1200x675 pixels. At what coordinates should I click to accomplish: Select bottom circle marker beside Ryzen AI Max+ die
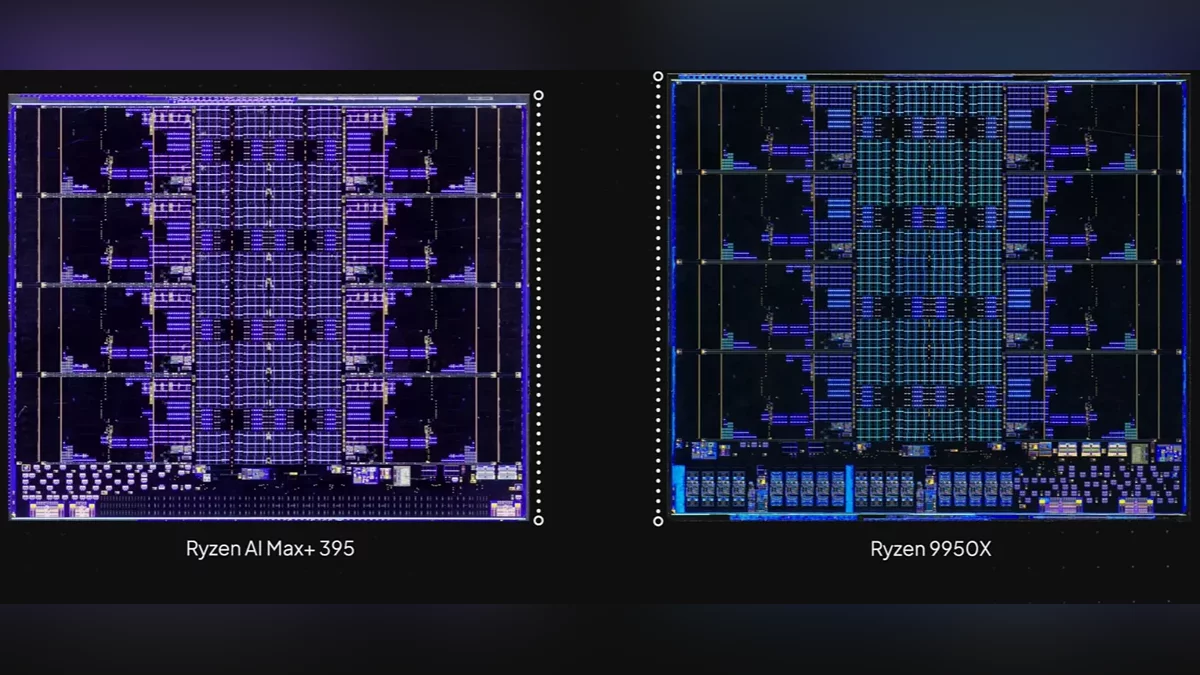(x=539, y=520)
